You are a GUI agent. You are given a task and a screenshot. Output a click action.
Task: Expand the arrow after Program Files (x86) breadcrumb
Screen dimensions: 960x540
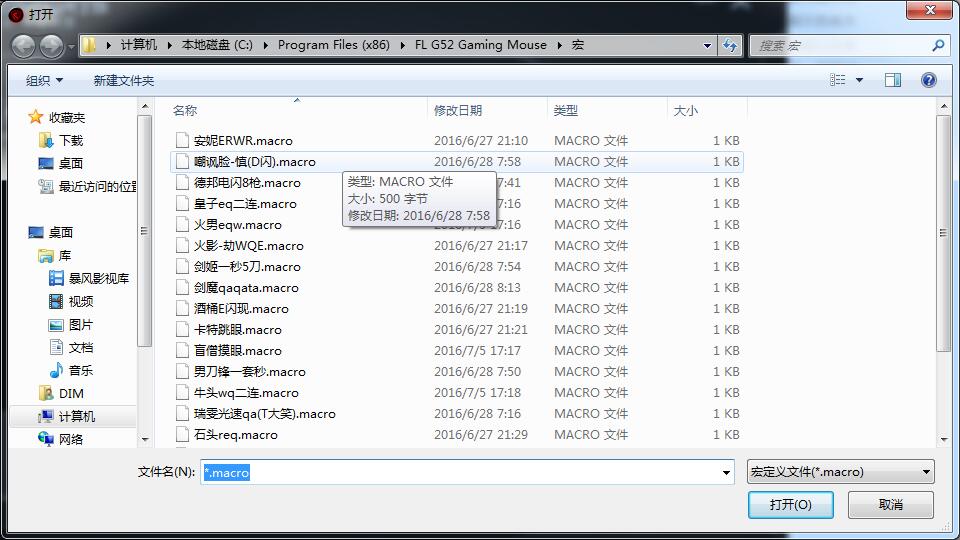pyautogui.click(x=402, y=45)
